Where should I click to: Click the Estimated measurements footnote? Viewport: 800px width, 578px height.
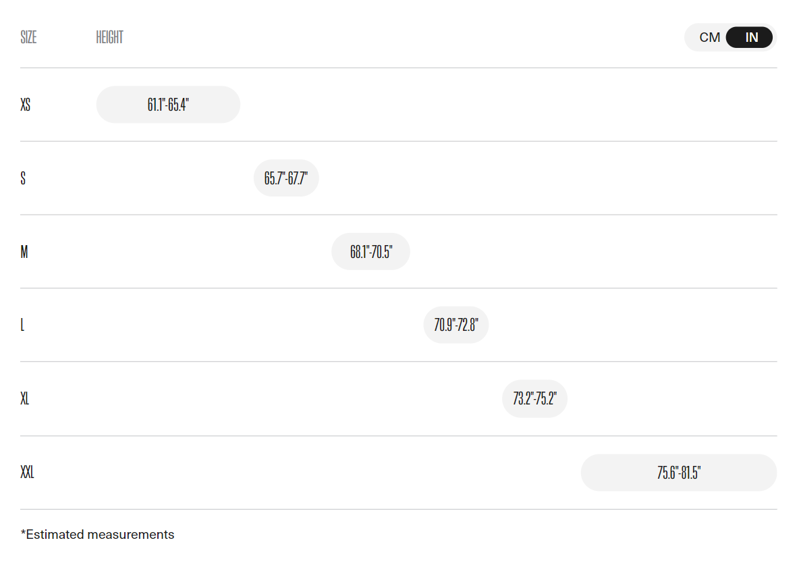click(97, 535)
